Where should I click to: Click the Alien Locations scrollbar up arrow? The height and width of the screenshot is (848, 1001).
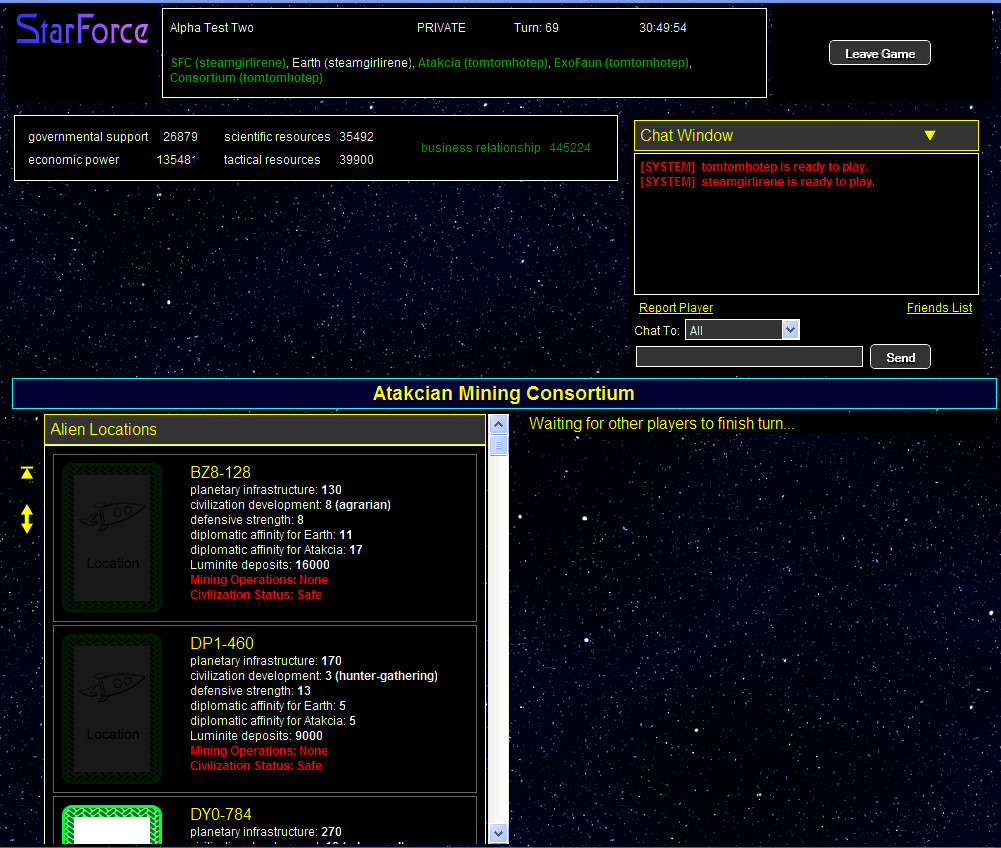click(498, 423)
